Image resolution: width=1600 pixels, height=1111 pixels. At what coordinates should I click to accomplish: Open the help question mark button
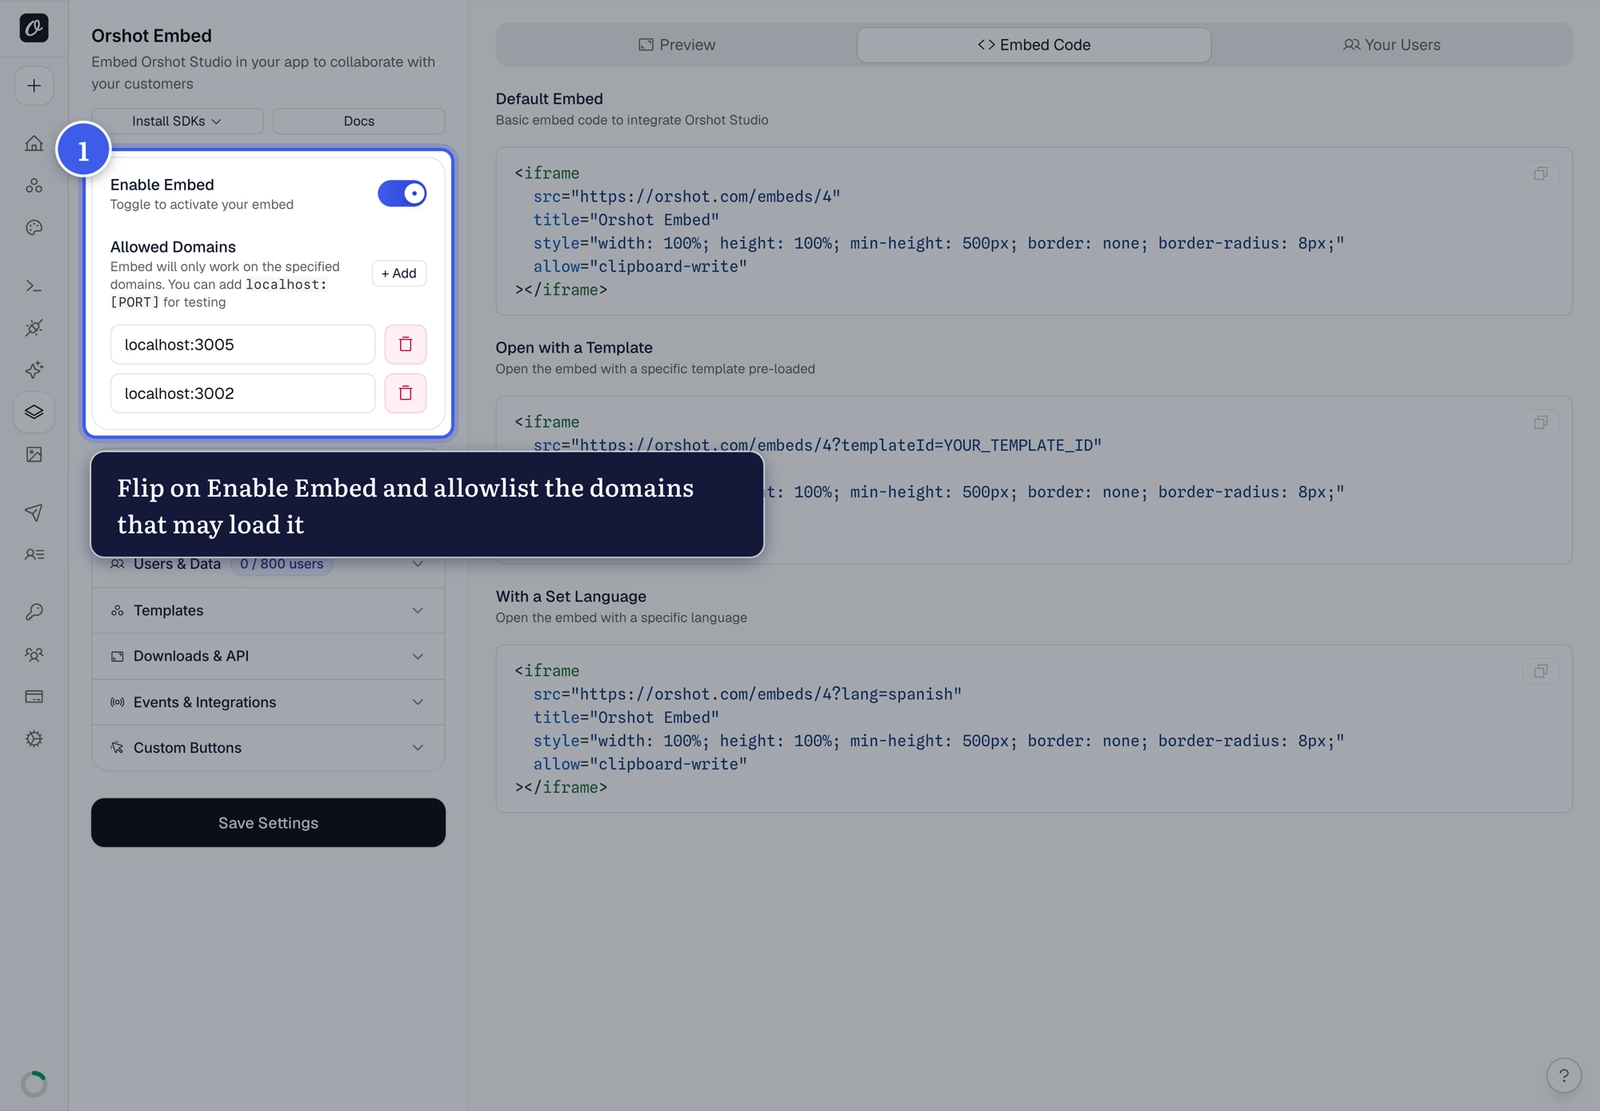[x=1564, y=1076]
